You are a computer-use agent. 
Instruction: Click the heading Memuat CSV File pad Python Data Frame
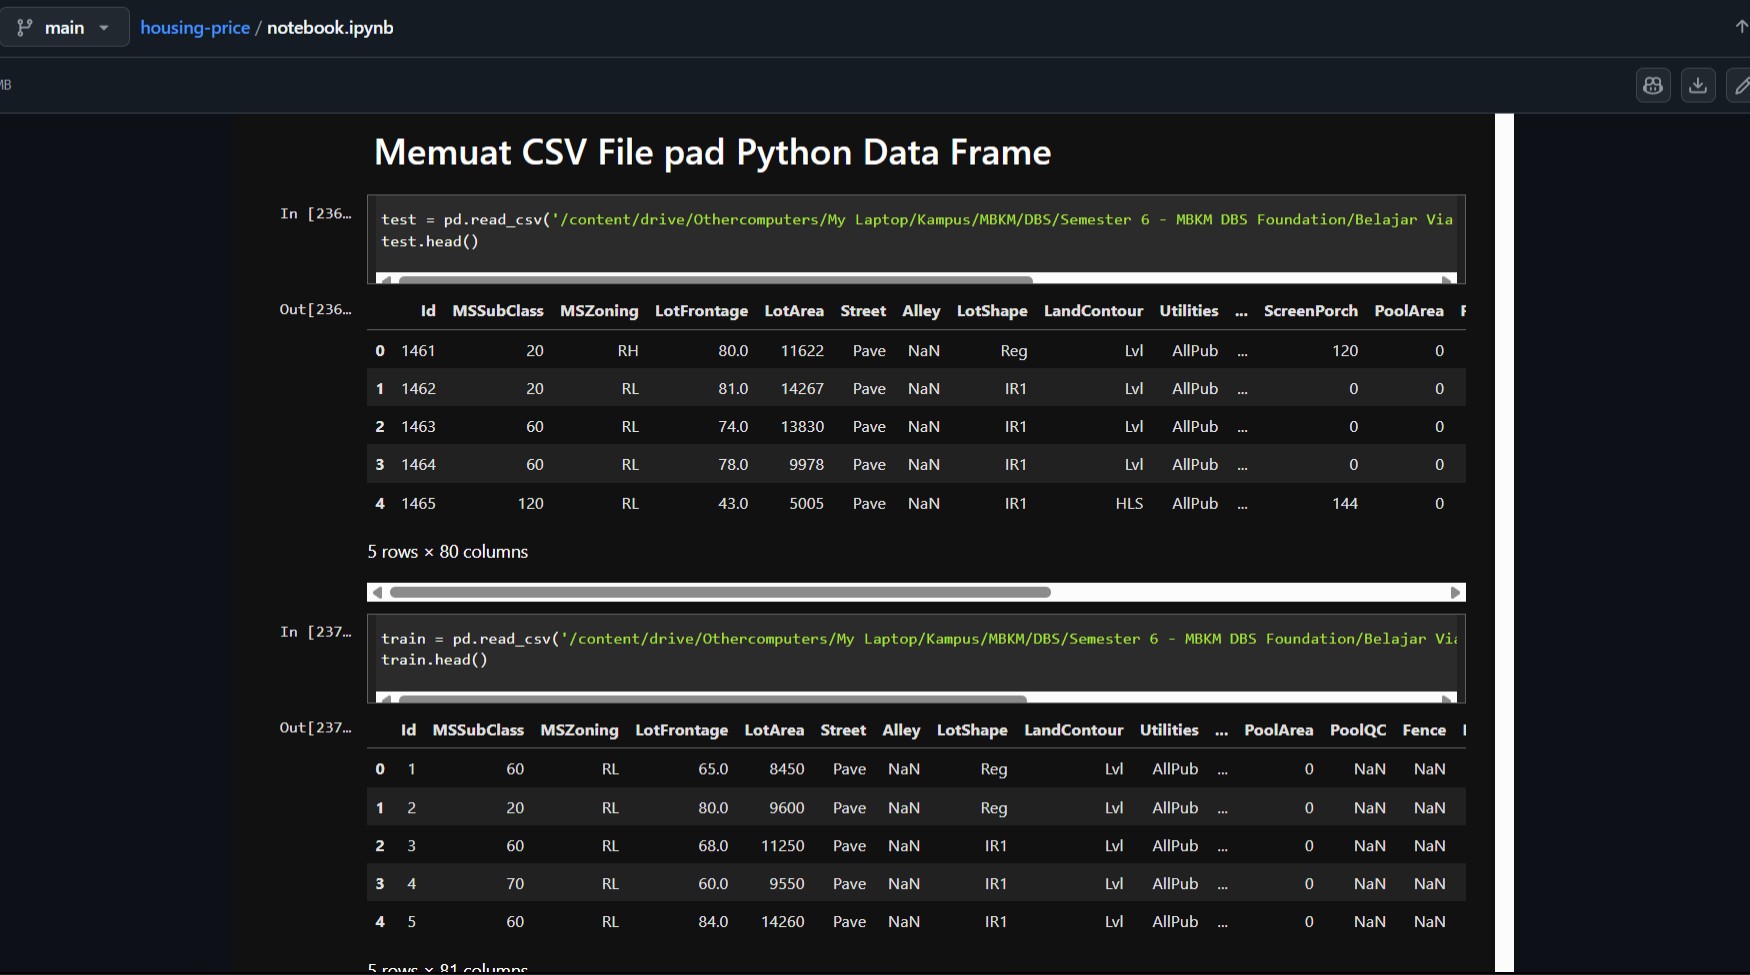[x=712, y=152]
